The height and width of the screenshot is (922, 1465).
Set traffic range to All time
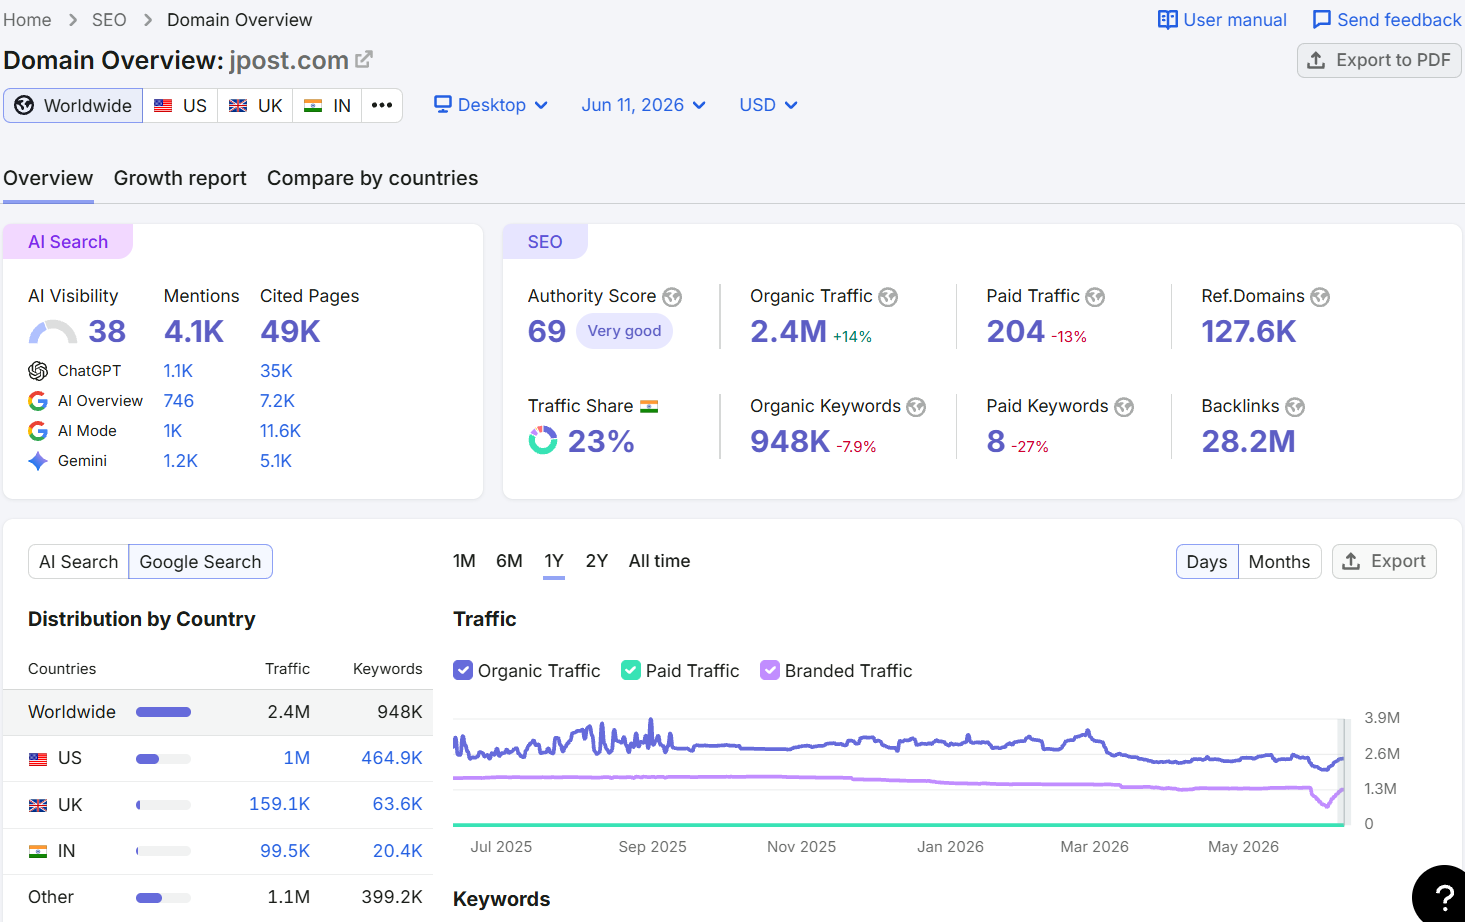point(659,561)
